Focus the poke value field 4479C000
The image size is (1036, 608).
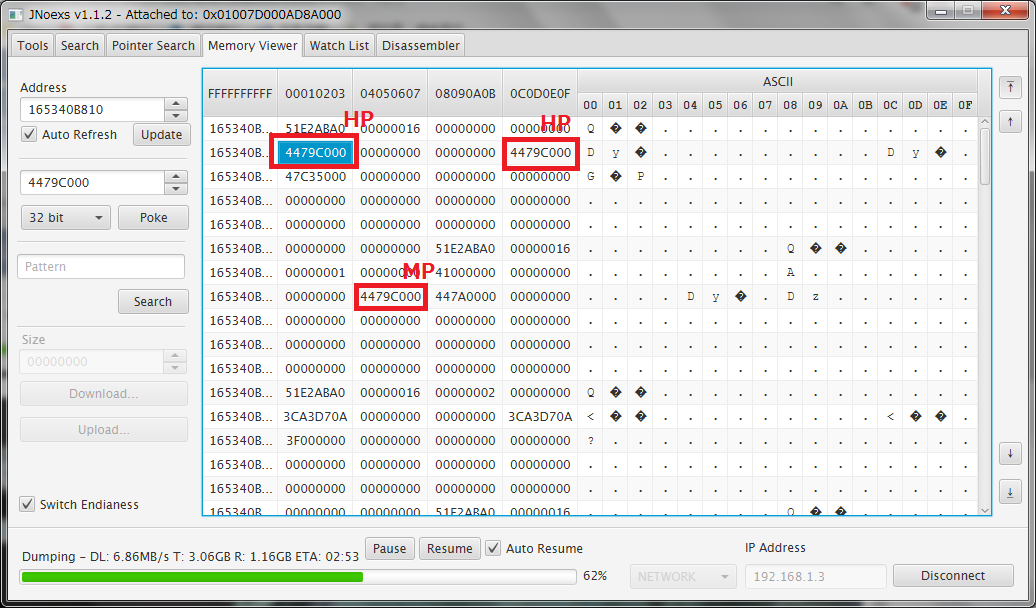(x=92, y=182)
